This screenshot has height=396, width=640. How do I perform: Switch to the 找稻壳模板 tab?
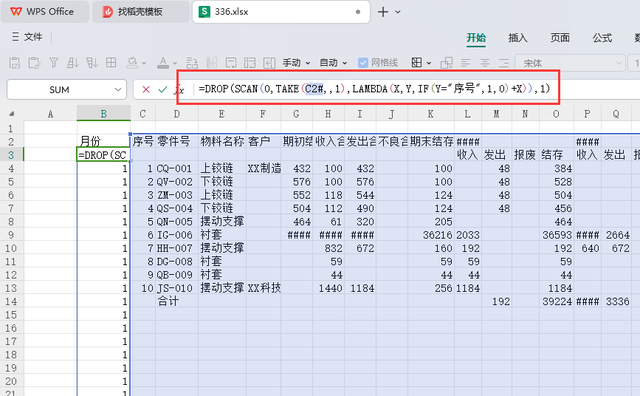pyautogui.click(x=140, y=12)
